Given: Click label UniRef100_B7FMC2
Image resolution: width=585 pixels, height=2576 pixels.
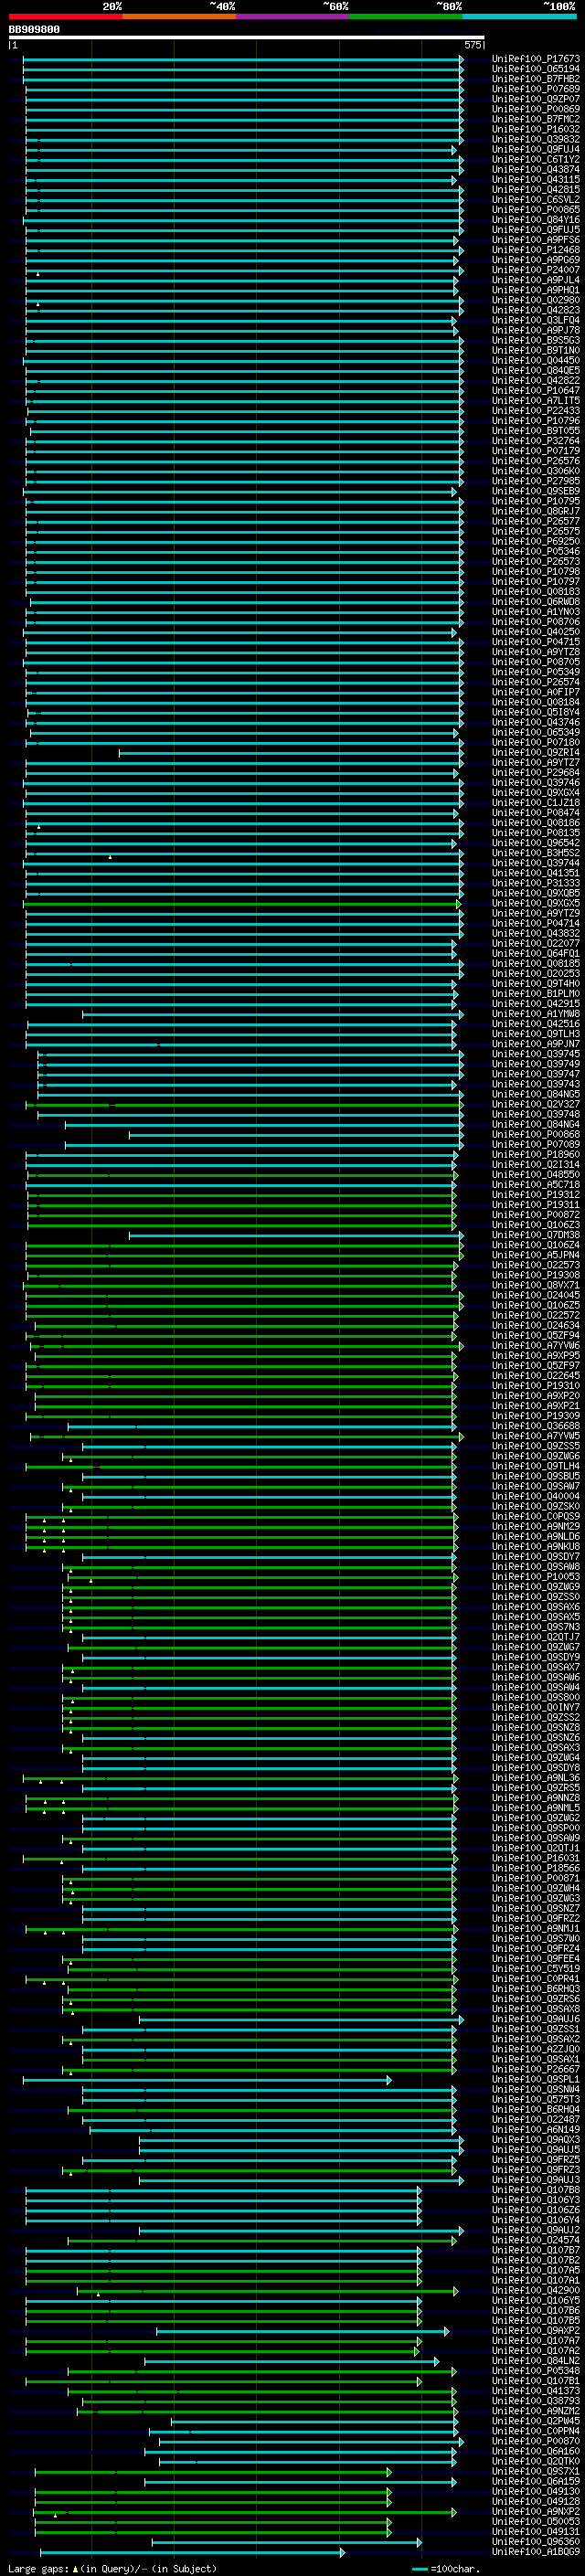Looking at the screenshot, I should pyautogui.click(x=536, y=119).
